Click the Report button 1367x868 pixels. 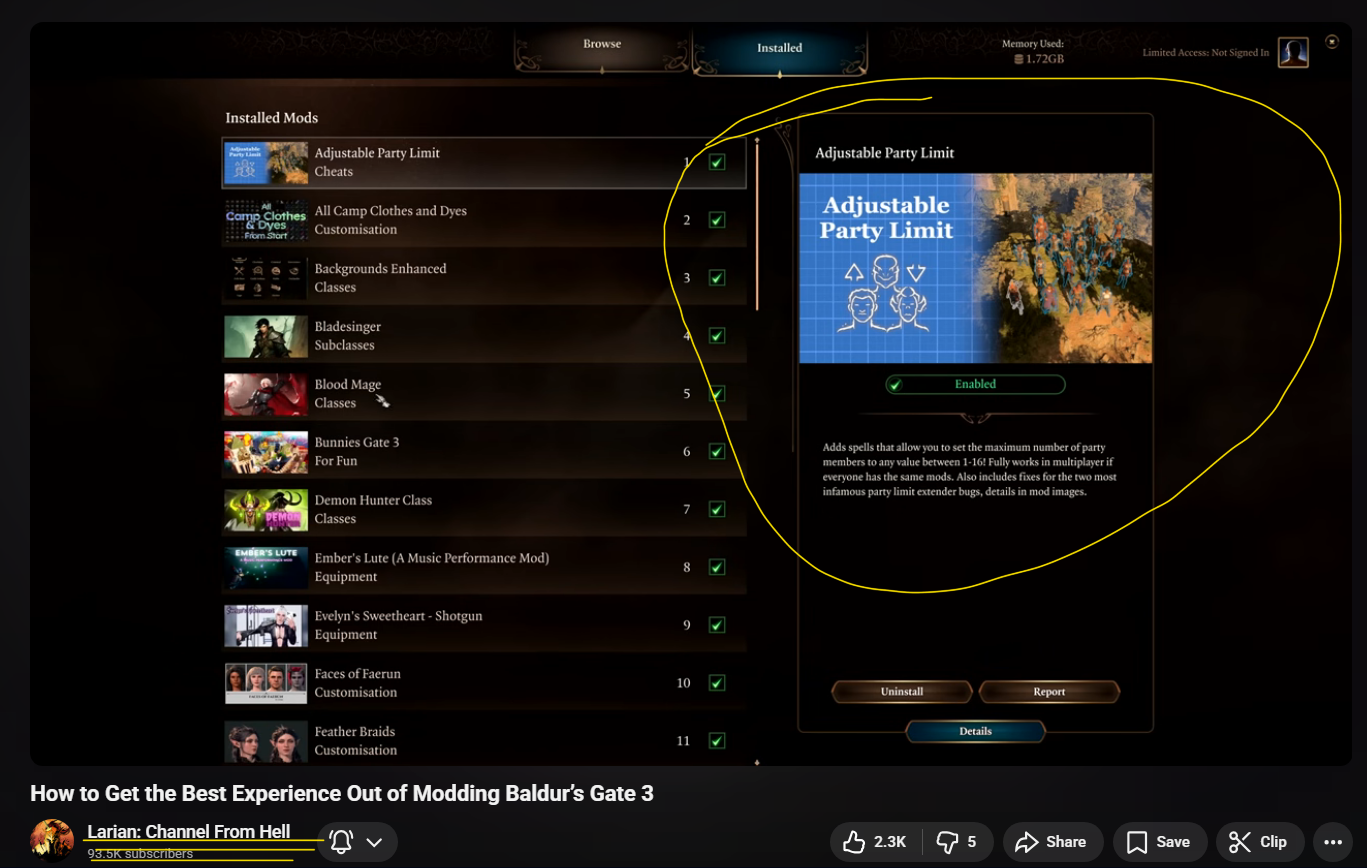(x=1049, y=692)
